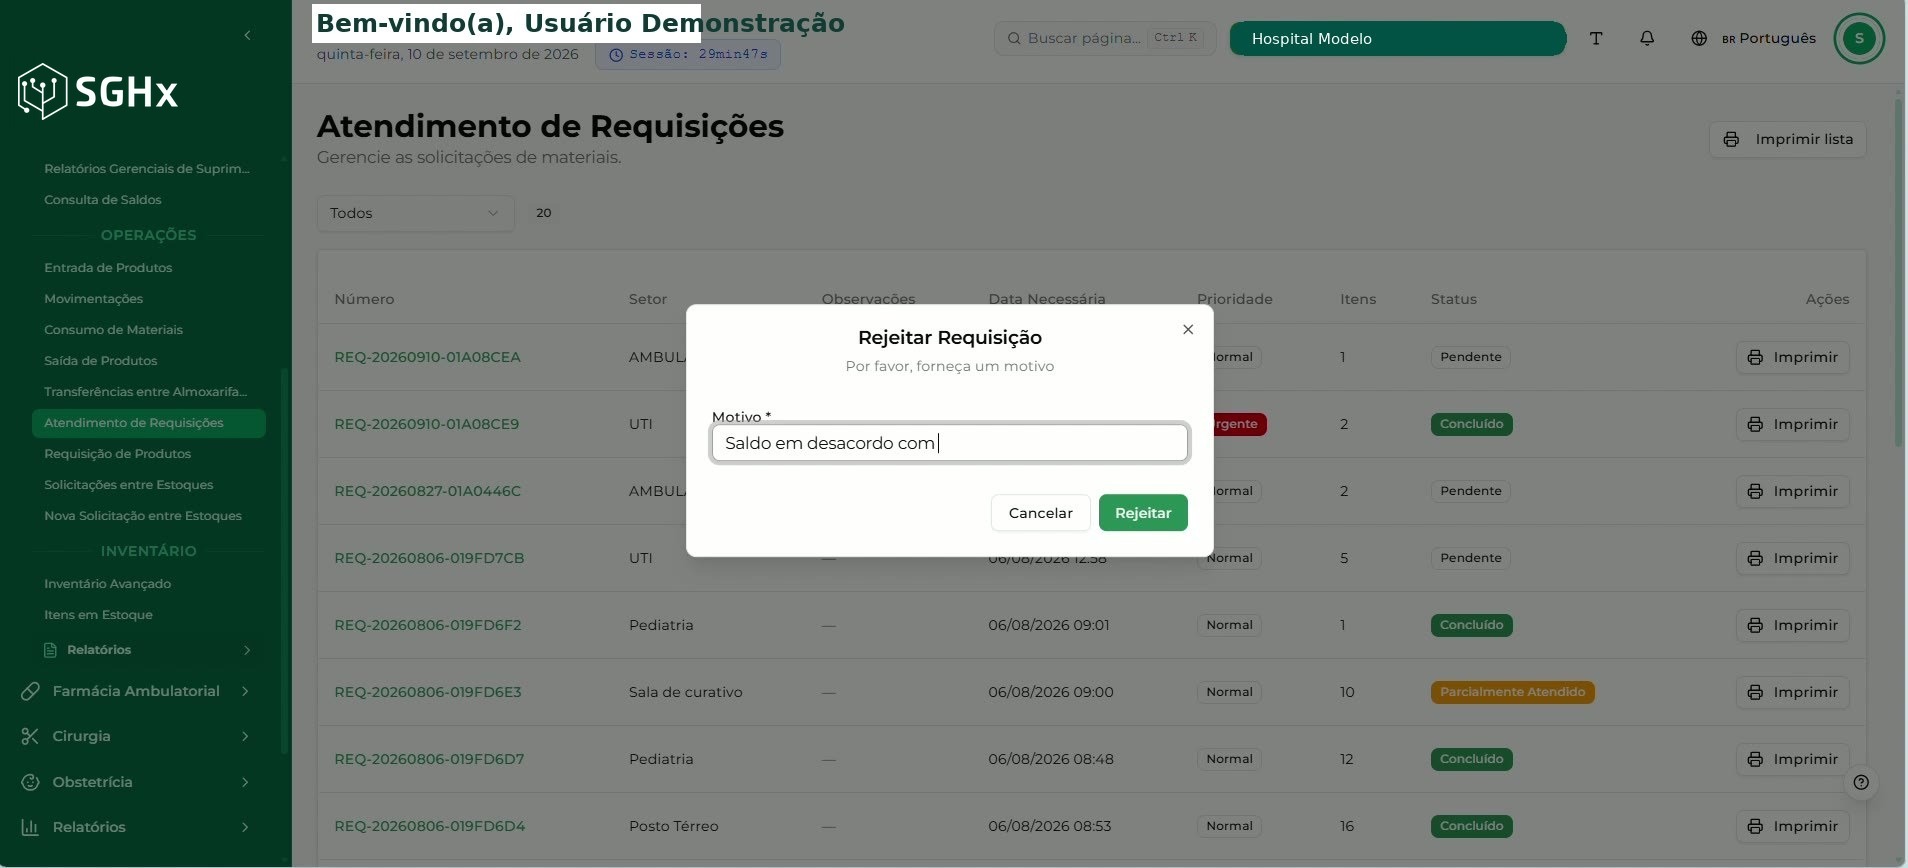Cancel the rejection dialog
This screenshot has height=868, width=1908.
(x=1040, y=513)
